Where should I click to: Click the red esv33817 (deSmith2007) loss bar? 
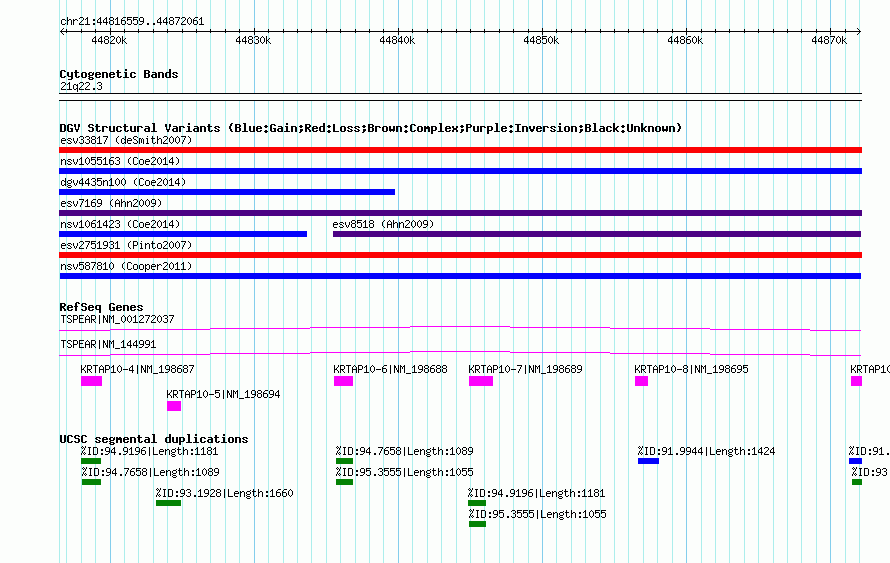coord(460,150)
